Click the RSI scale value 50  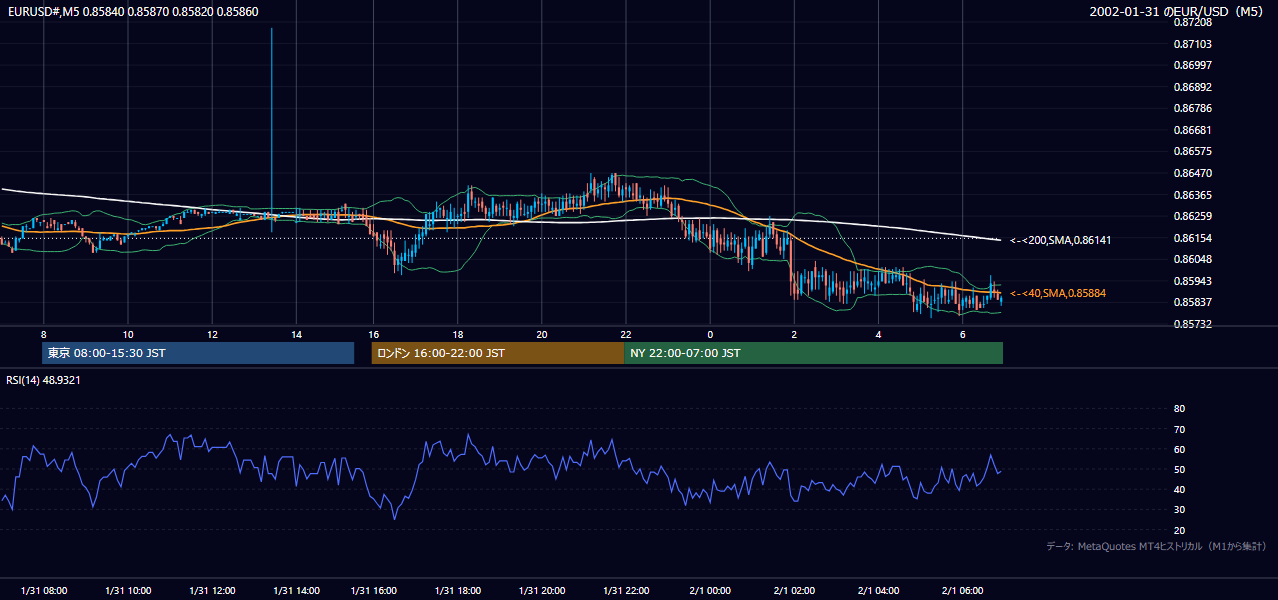(1179, 469)
